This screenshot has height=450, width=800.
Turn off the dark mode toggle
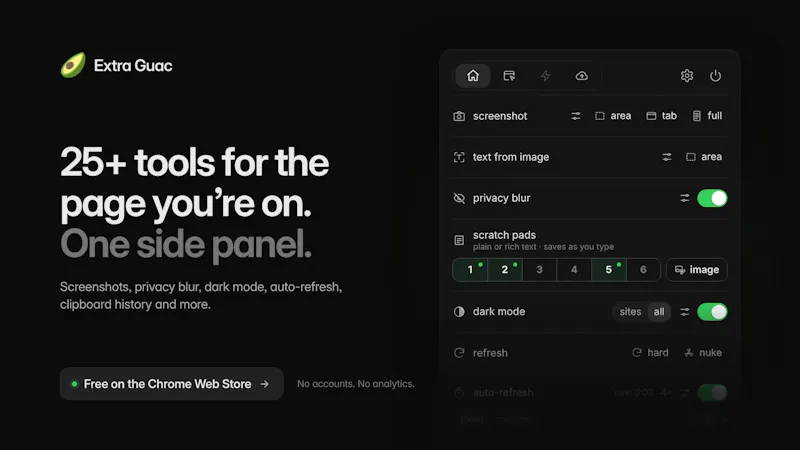coord(712,312)
